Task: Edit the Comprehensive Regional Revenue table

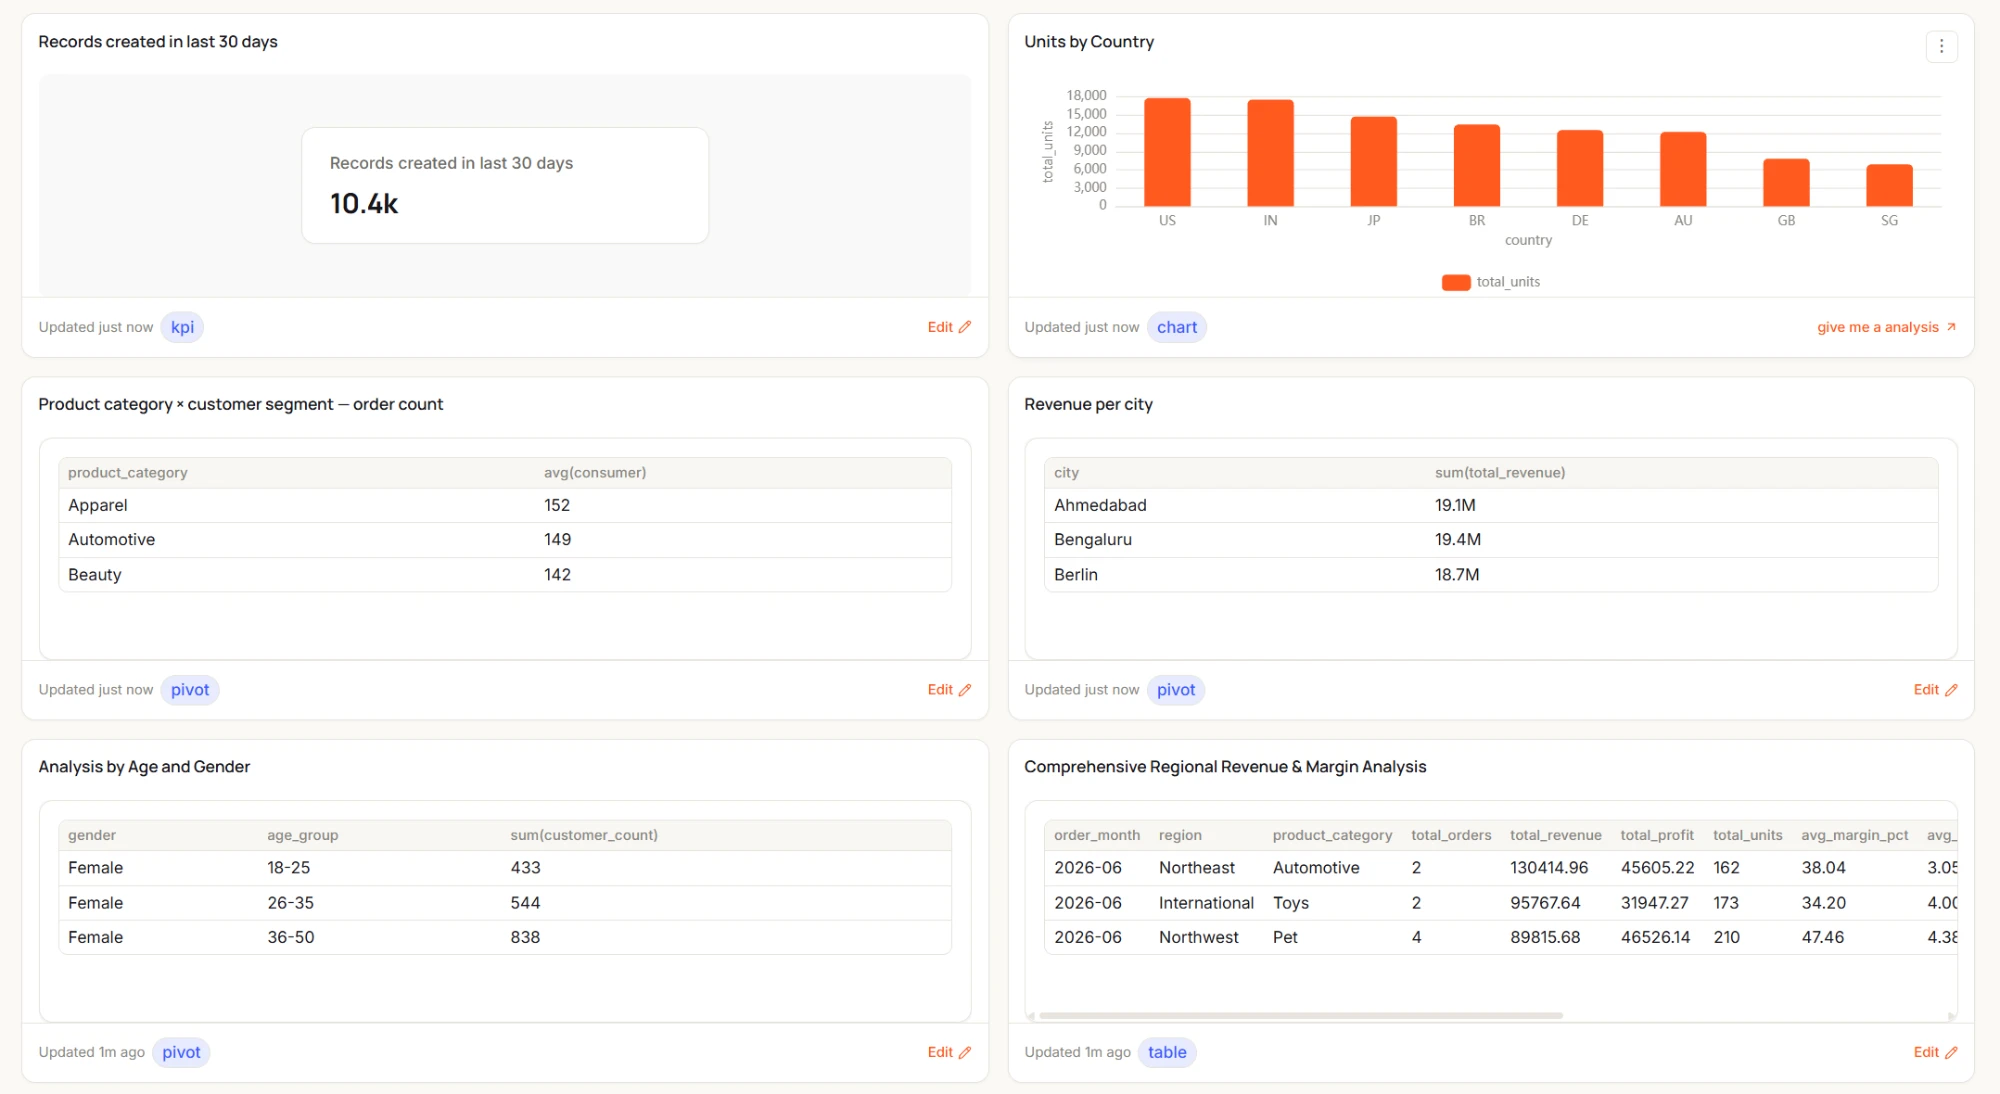Action: (1935, 1052)
